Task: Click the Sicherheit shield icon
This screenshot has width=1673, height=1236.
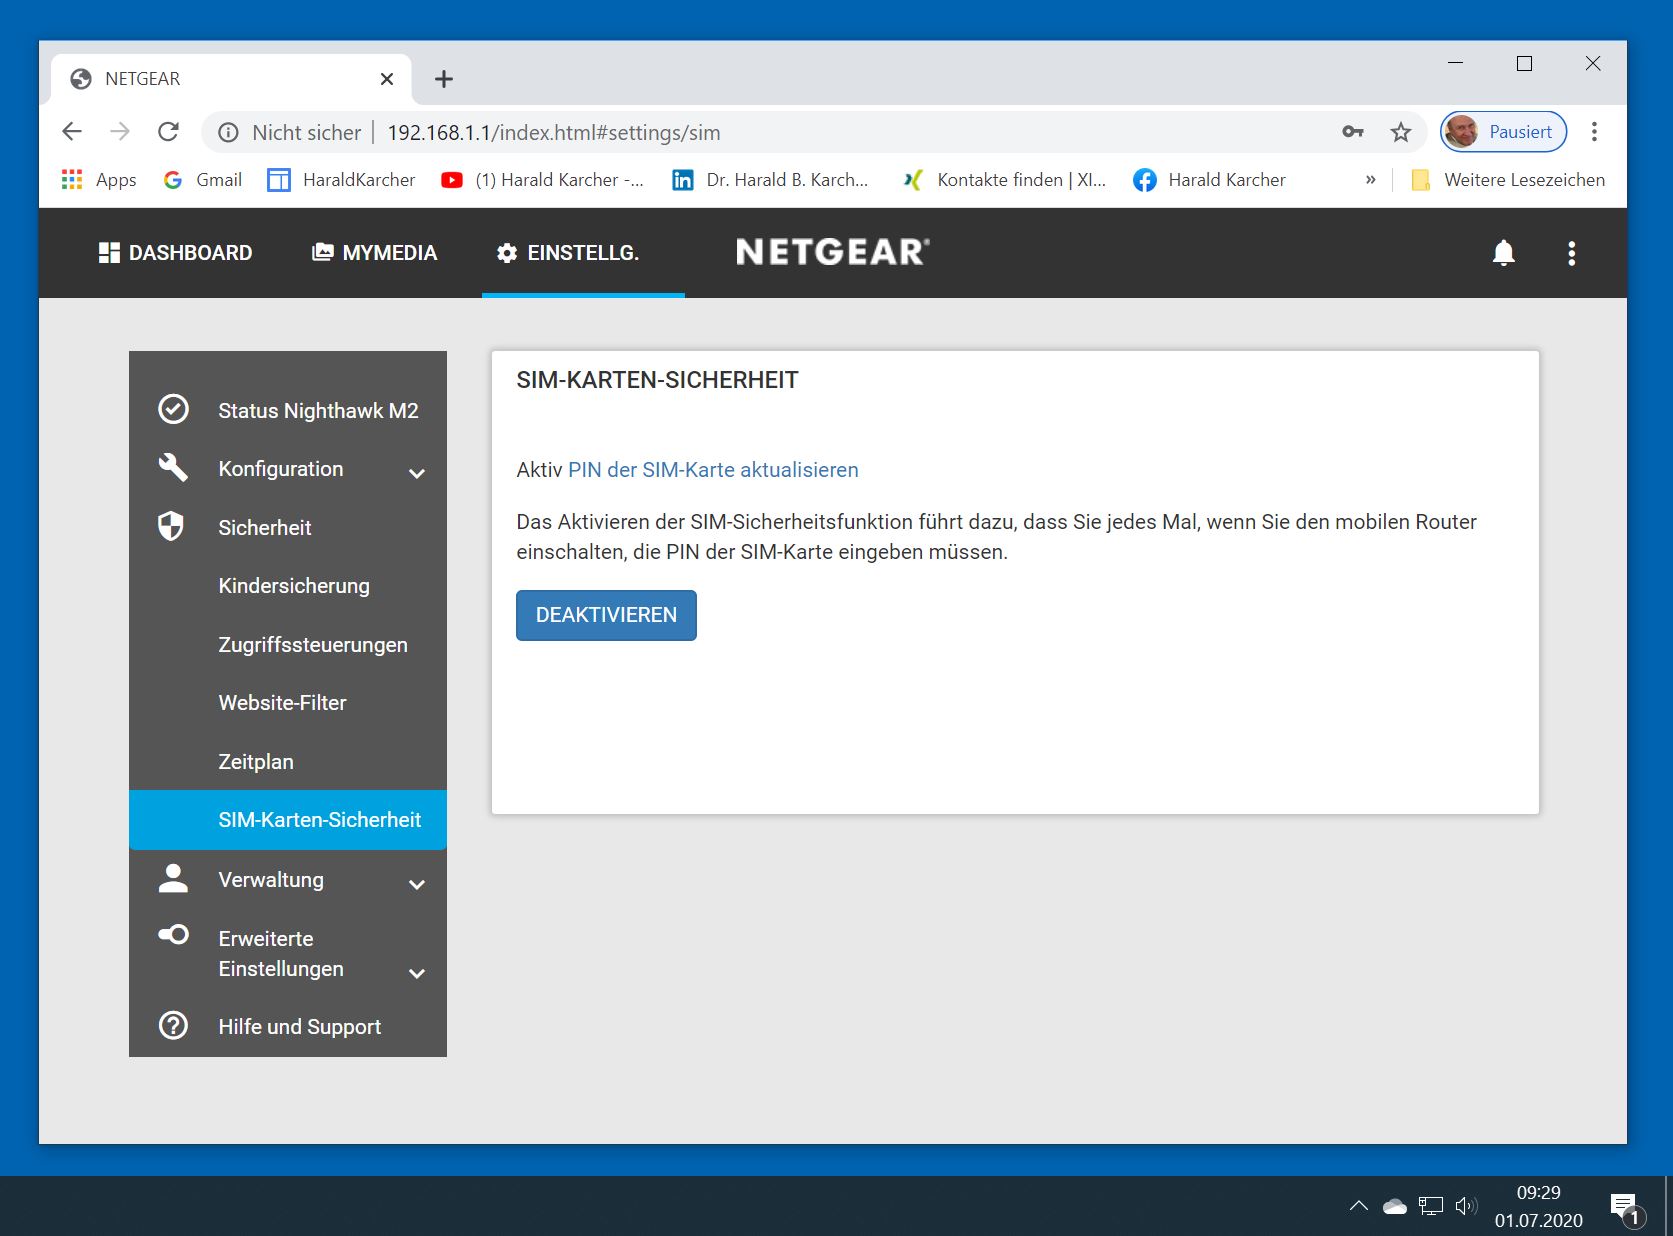Action: point(171,526)
